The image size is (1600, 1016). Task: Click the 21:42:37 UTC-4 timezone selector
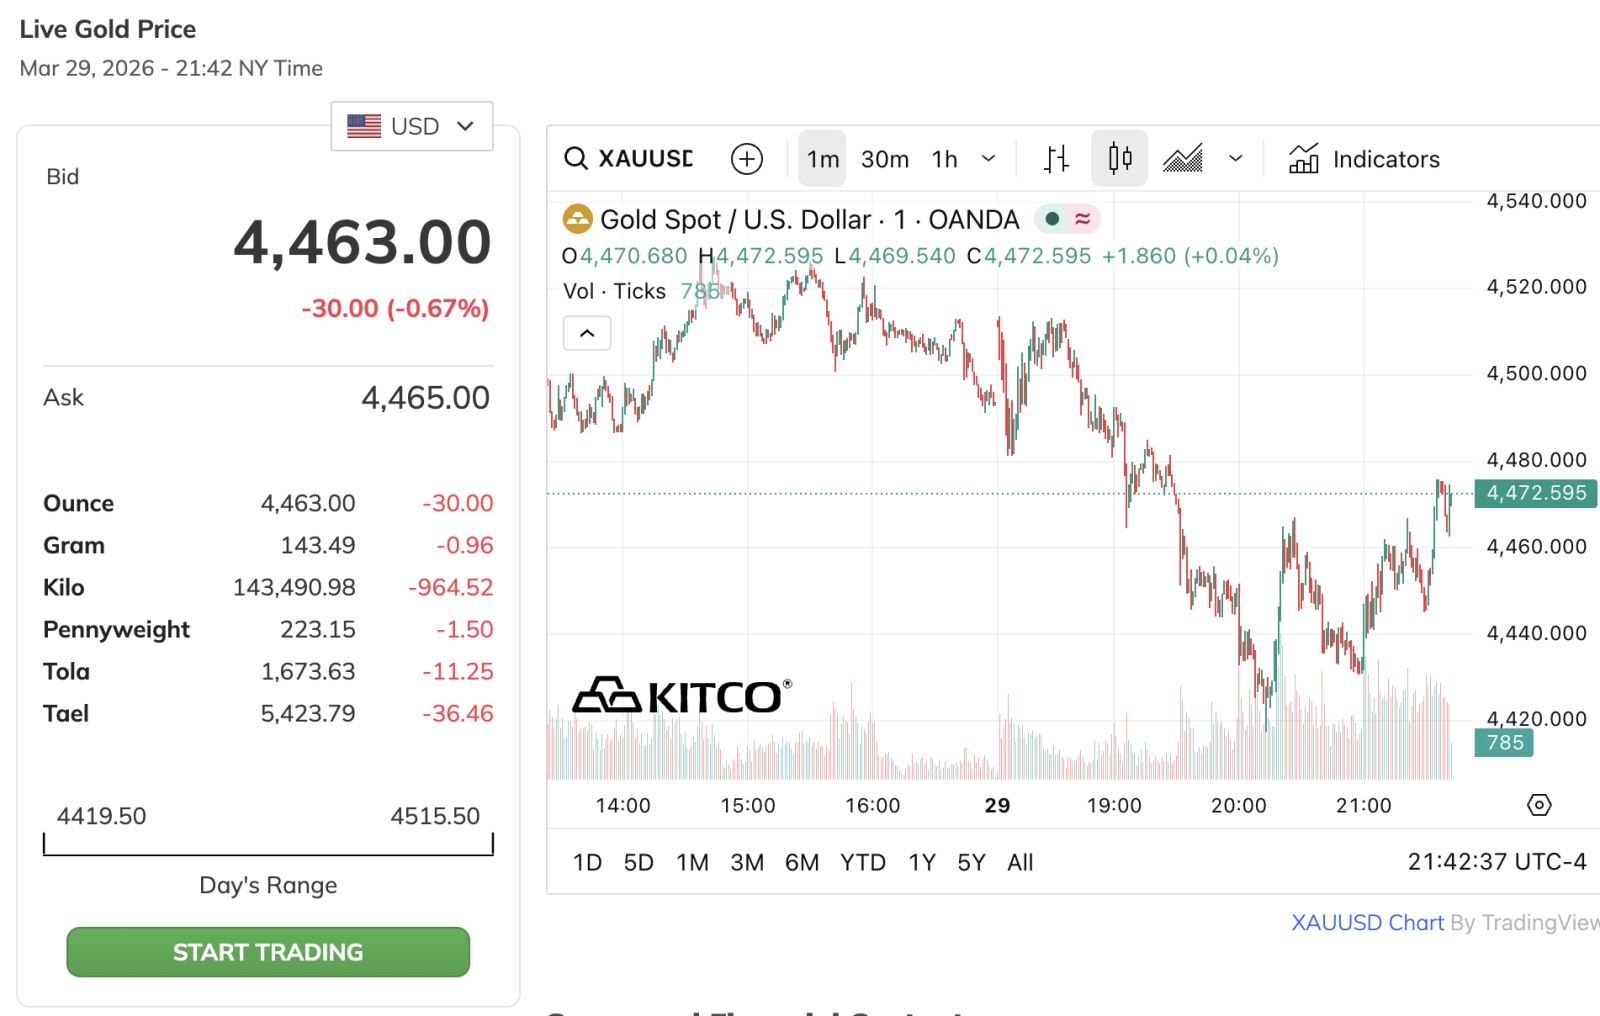(x=1496, y=862)
